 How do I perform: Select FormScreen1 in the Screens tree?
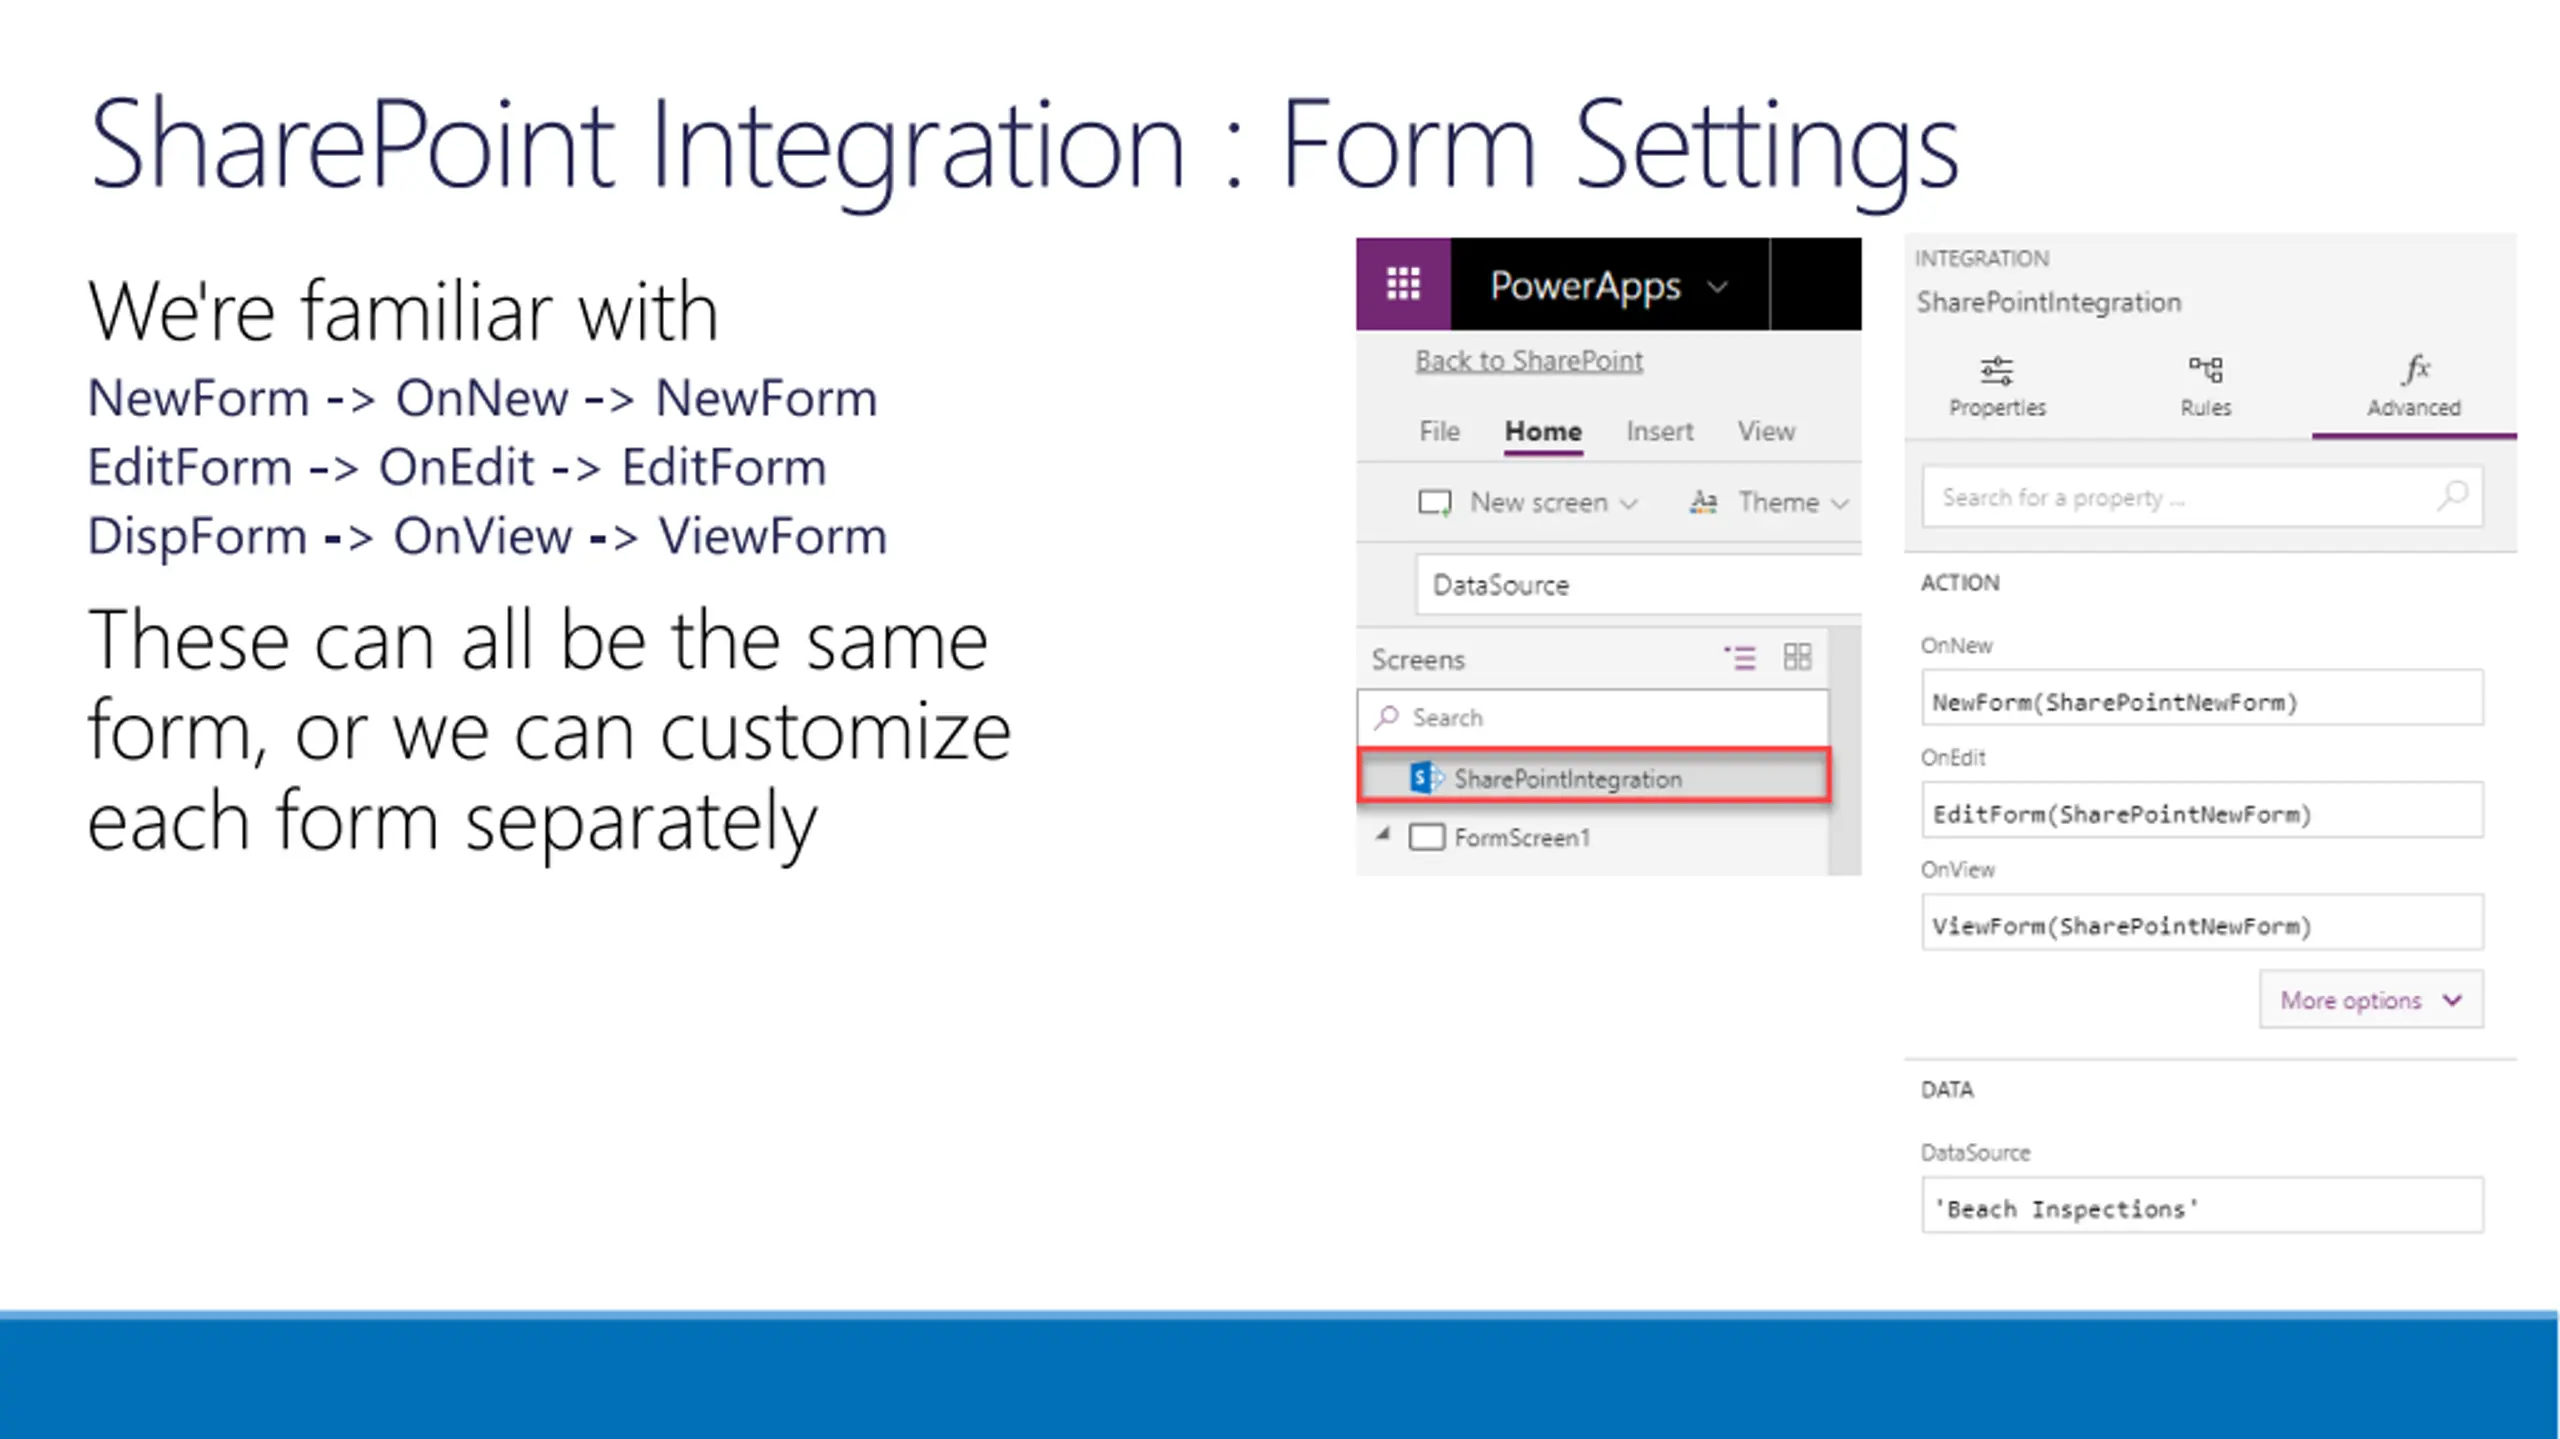click(1522, 838)
